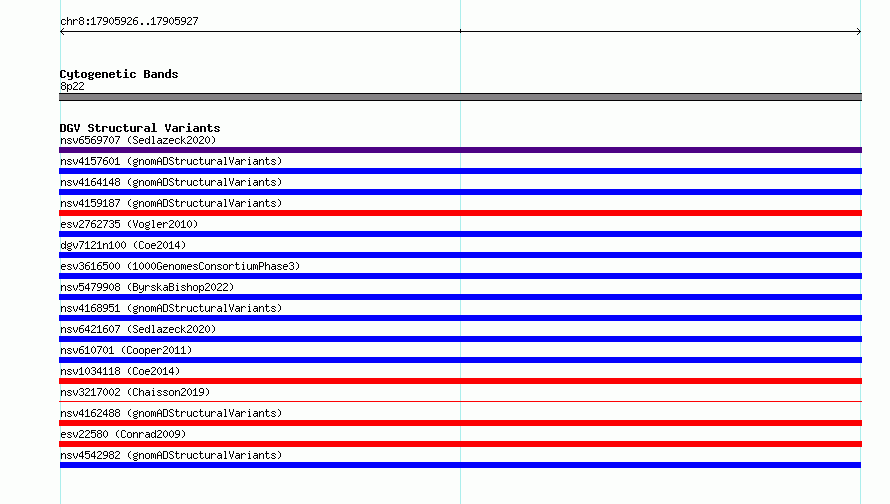The width and height of the screenshot is (890, 504).
Task: Select the blue bar under nsv6421607
Action: (x=460, y=339)
